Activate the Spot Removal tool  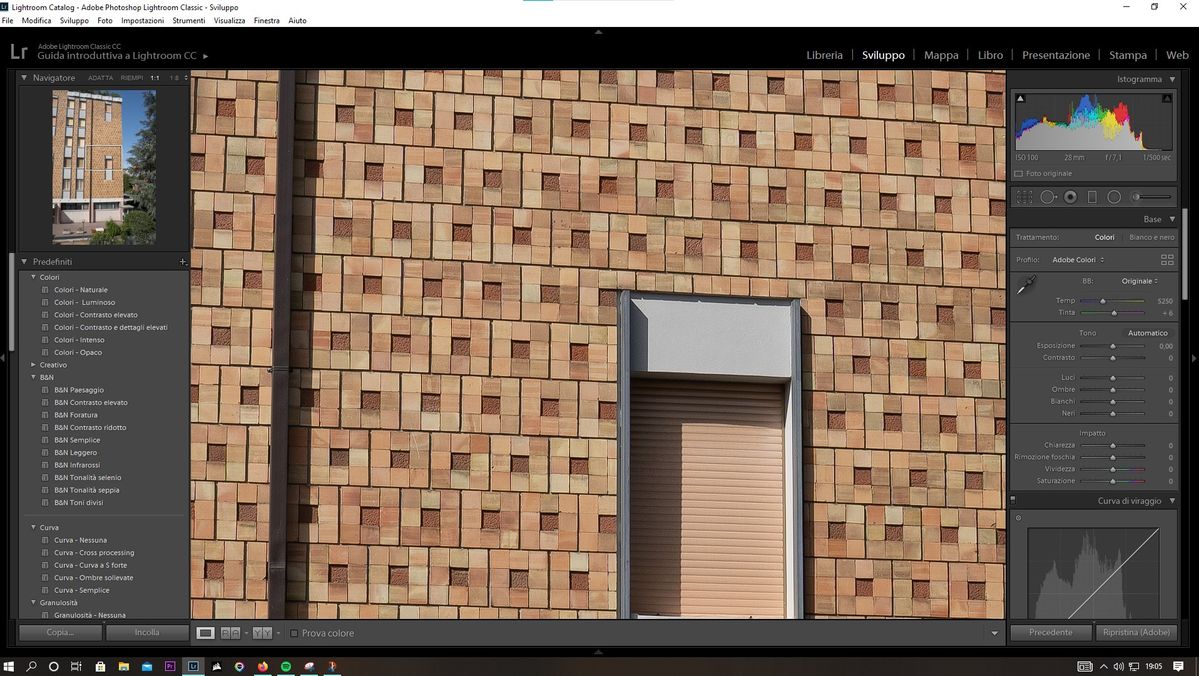[1047, 197]
